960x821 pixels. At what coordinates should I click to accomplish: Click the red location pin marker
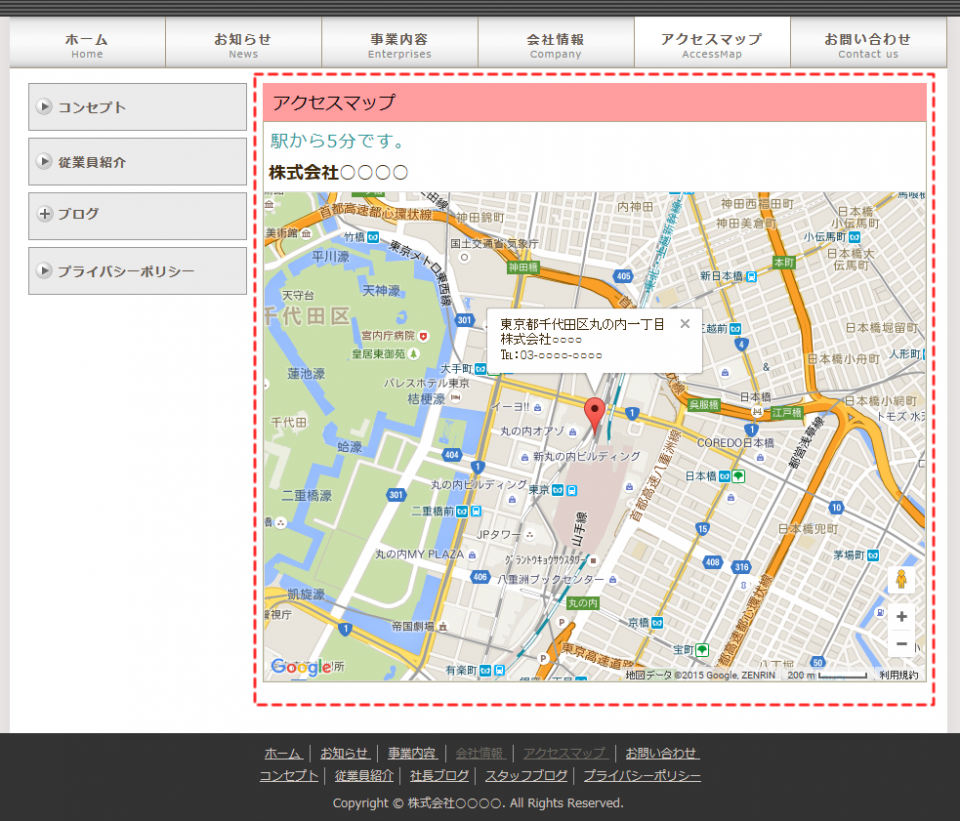click(x=594, y=414)
